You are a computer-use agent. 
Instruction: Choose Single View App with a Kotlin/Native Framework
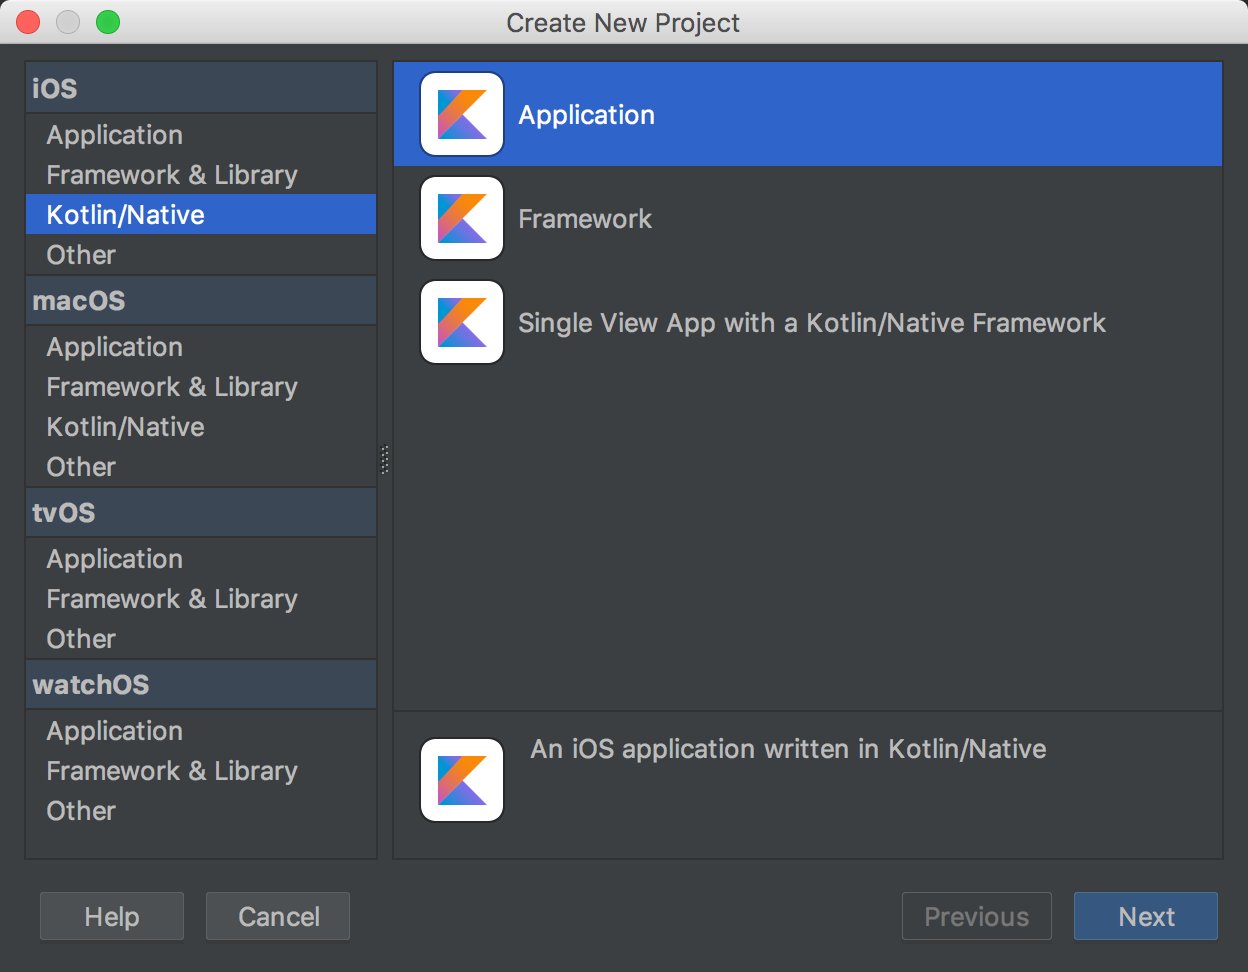coord(808,322)
